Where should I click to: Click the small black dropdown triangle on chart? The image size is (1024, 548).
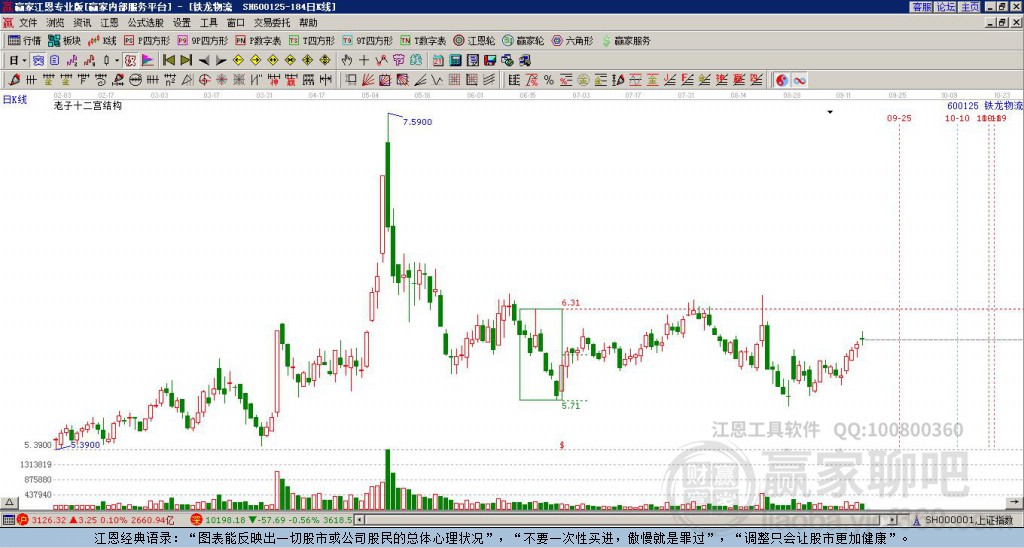coord(830,112)
